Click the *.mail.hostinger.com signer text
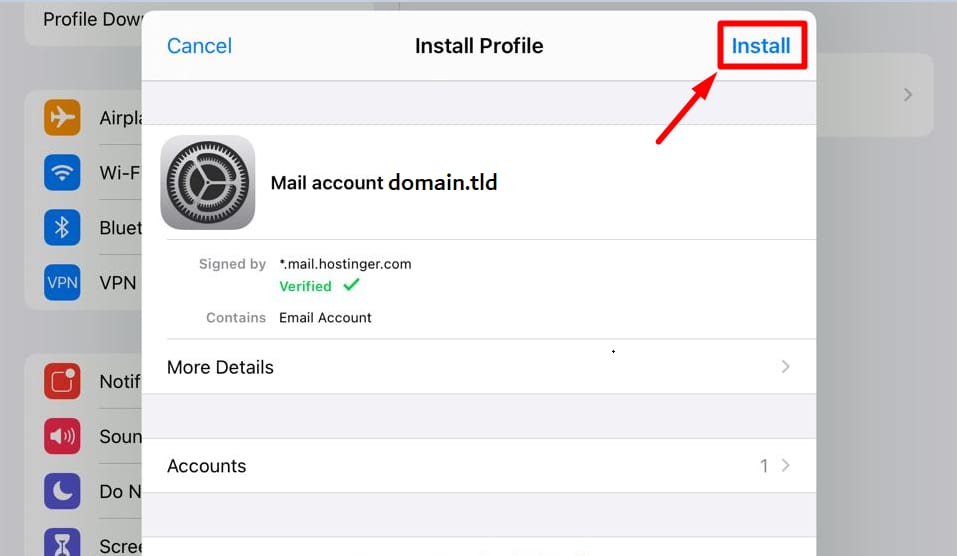Image resolution: width=957 pixels, height=556 pixels. 345,264
